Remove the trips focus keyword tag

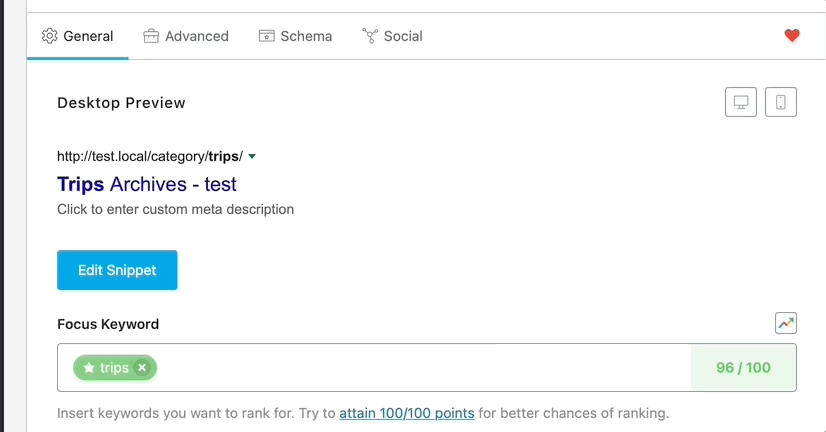coord(142,368)
